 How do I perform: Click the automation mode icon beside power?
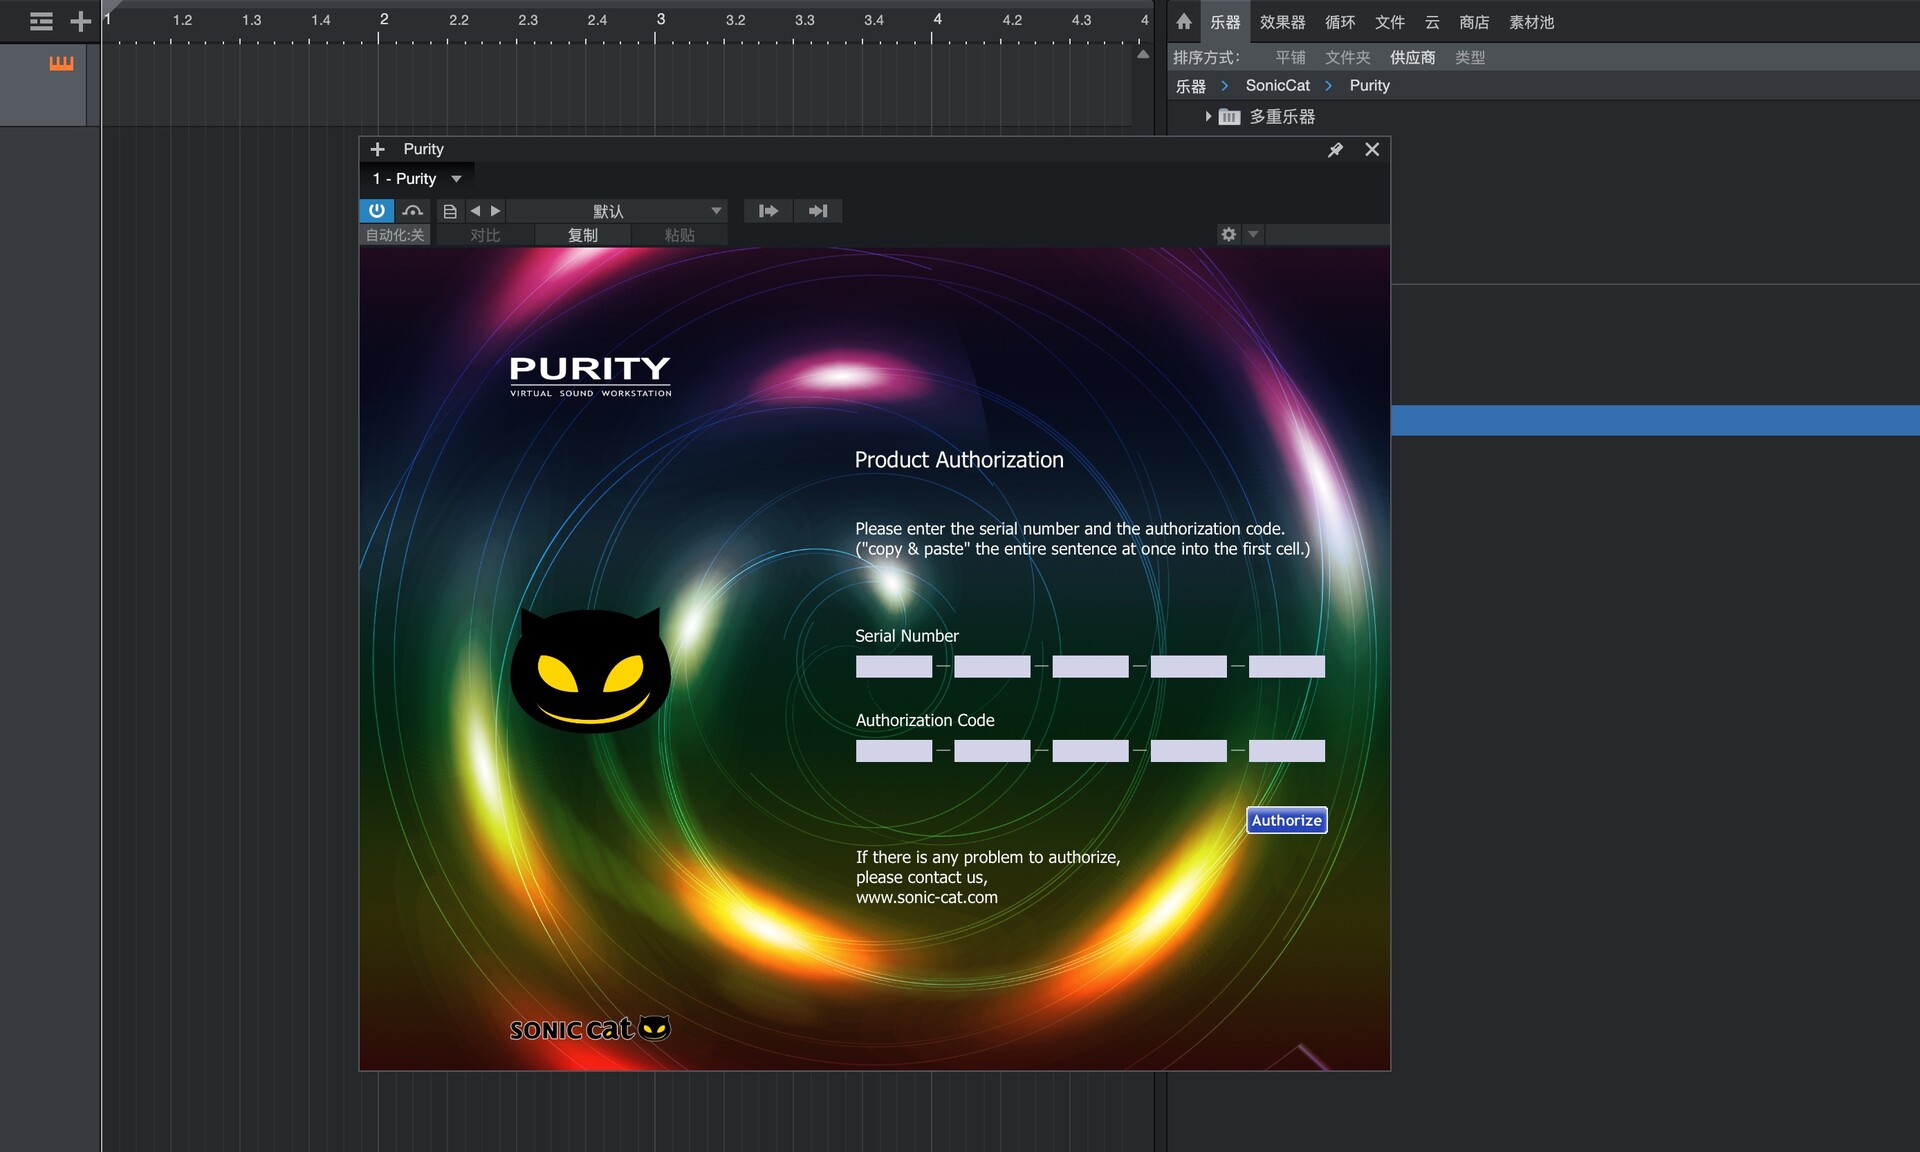(x=412, y=210)
